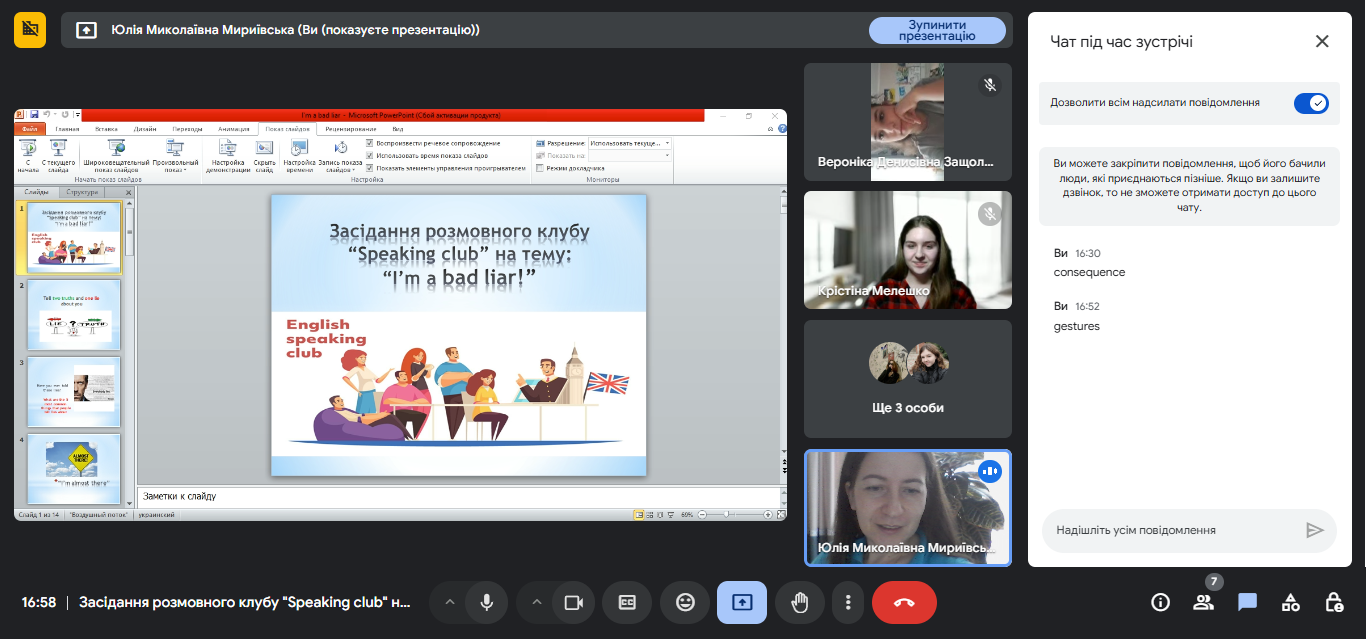Switch to the 'Анимация' ribbon tab
The height and width of the screenshot is (639, 1366).
(x=233, y=129)
